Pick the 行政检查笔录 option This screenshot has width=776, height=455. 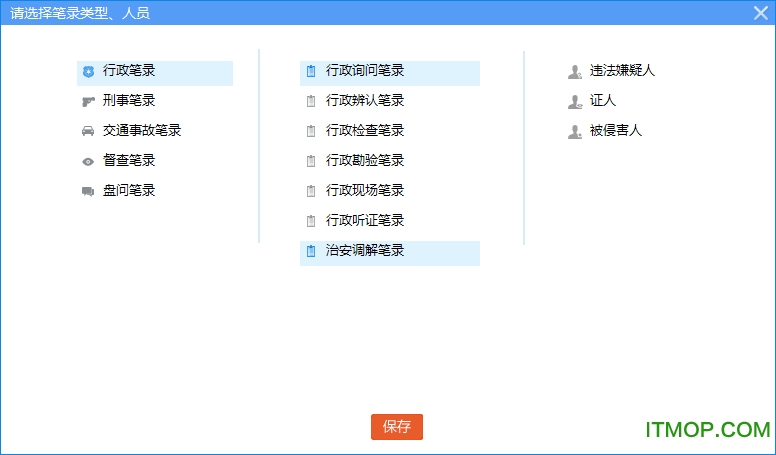(x=364, y=131)
